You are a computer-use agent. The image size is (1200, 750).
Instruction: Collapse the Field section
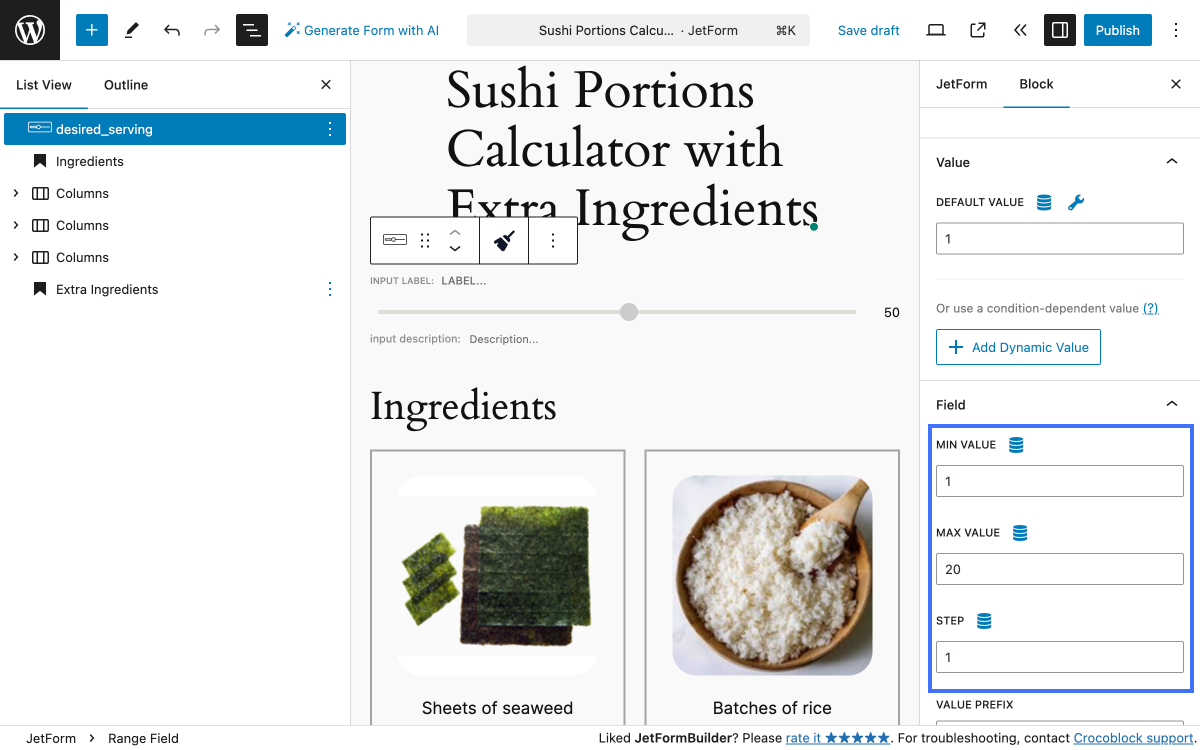click(x=1171, y=404)
